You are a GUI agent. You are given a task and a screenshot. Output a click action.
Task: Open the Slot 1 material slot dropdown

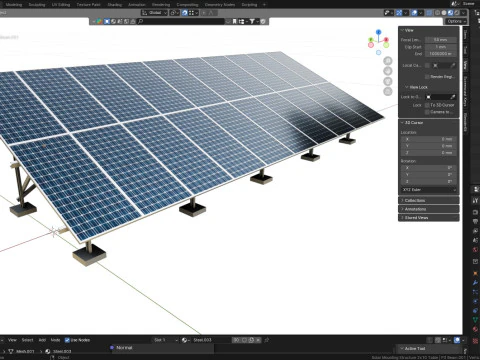point(165,340)
